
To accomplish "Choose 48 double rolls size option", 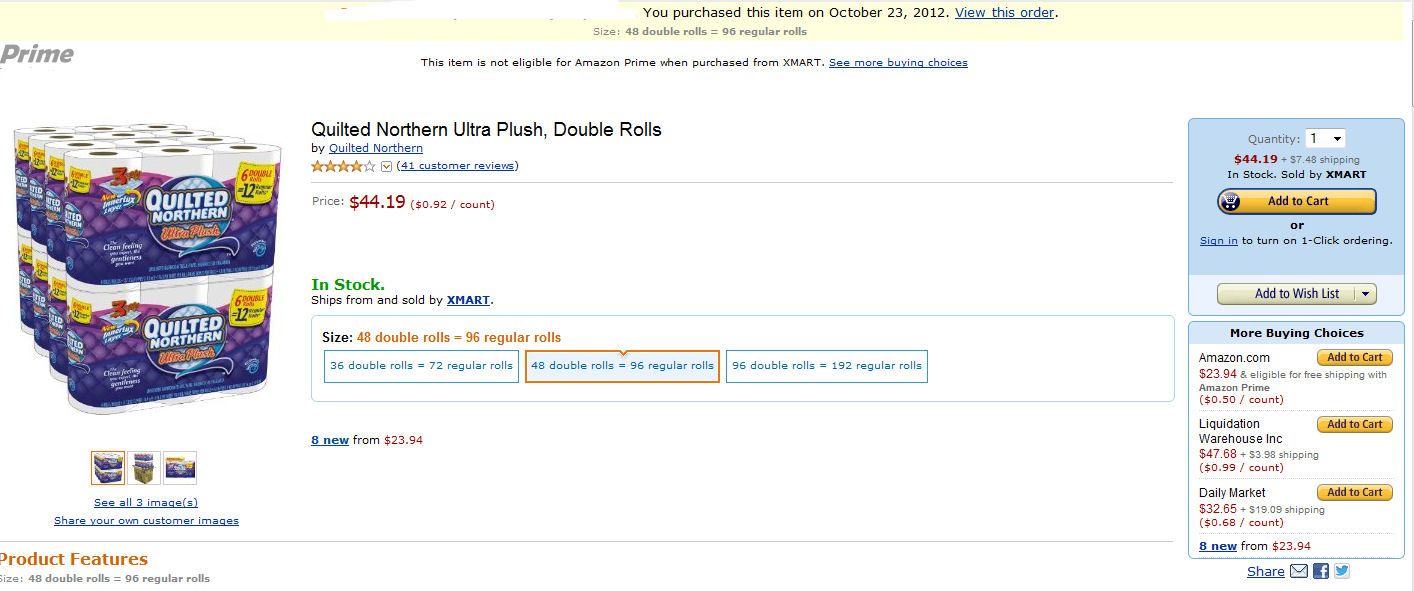I will point(622,366).
